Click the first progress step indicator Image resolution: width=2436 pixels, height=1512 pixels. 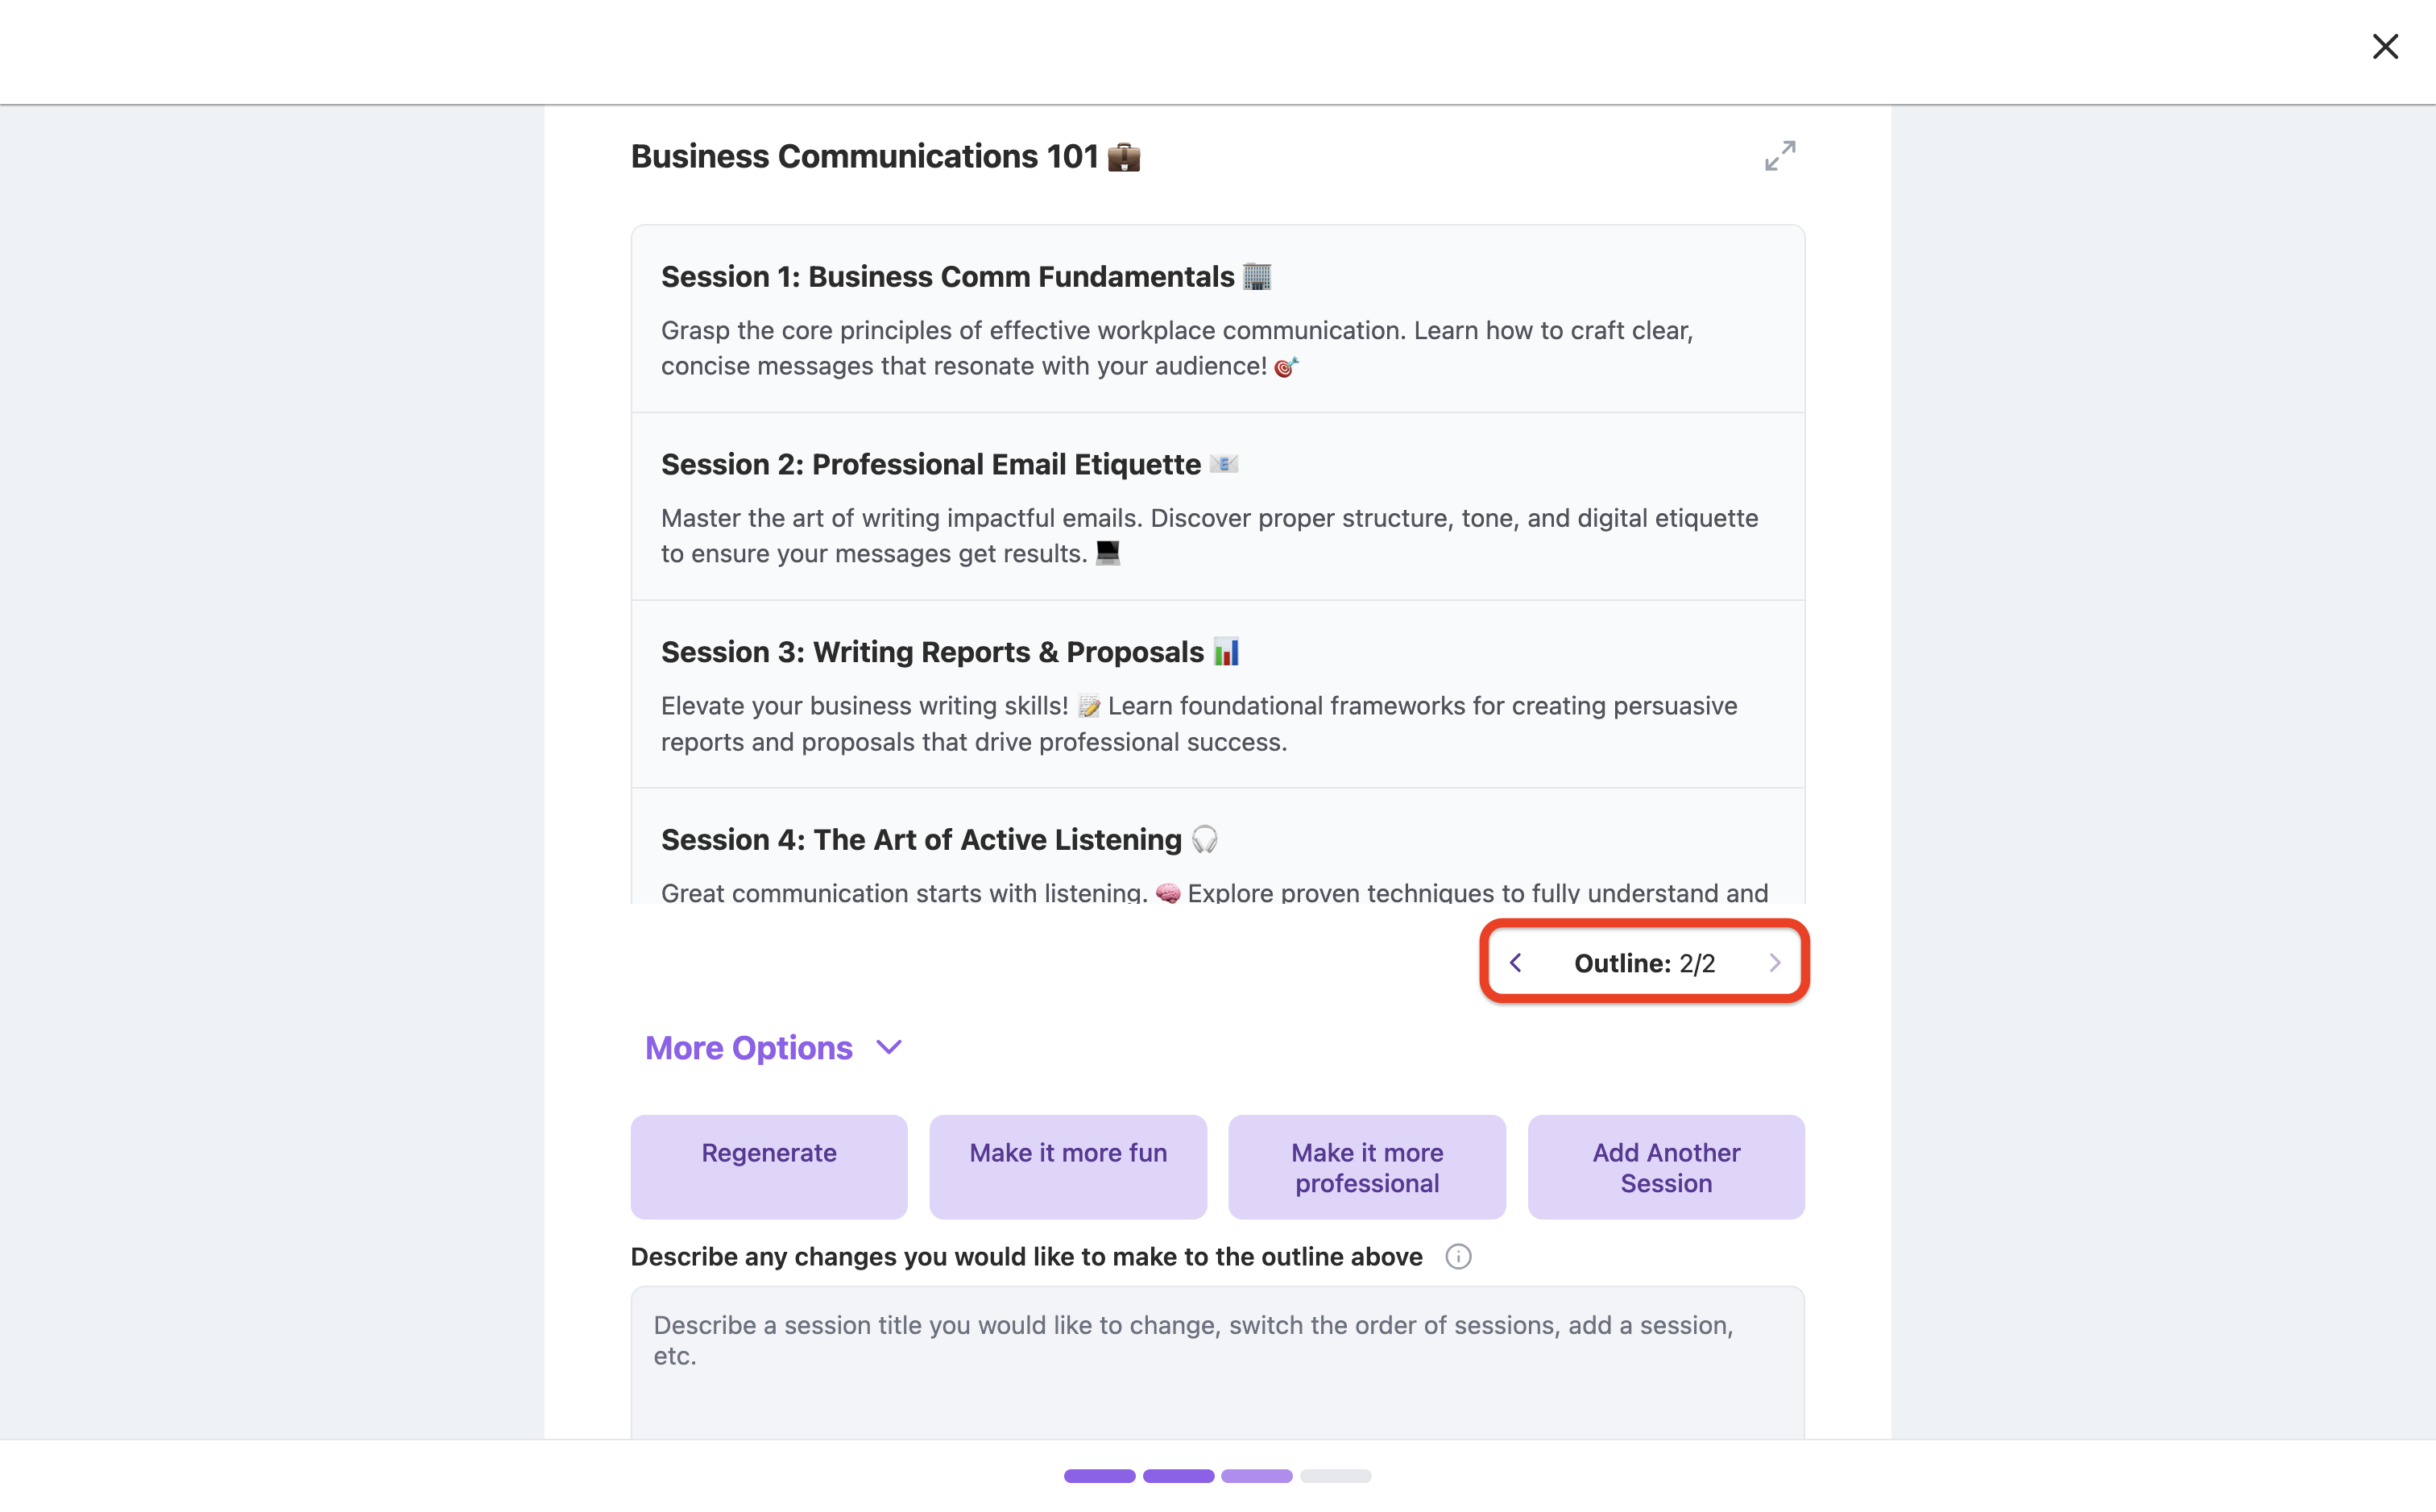[x=1099, y=1476]
